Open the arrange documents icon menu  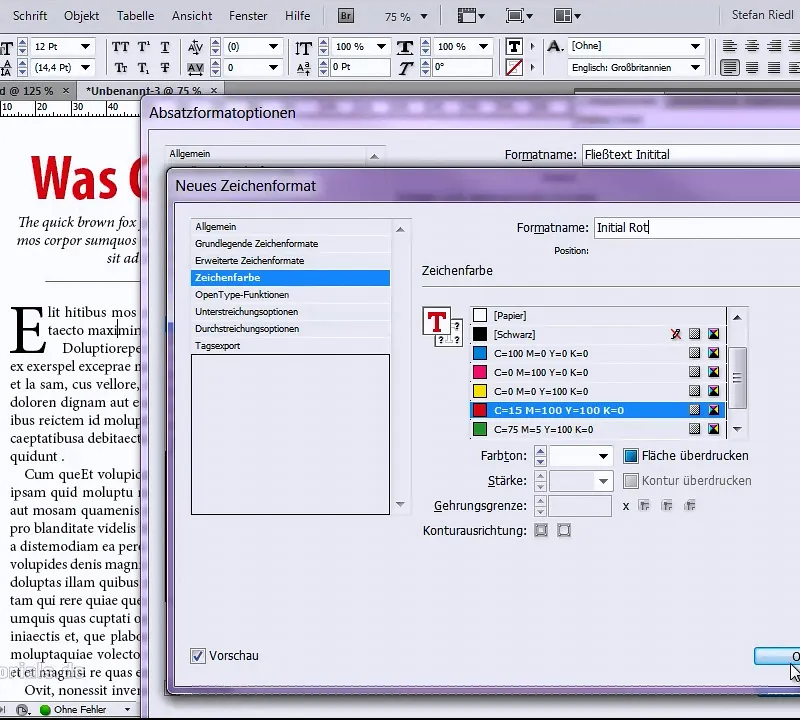(567, 16)
